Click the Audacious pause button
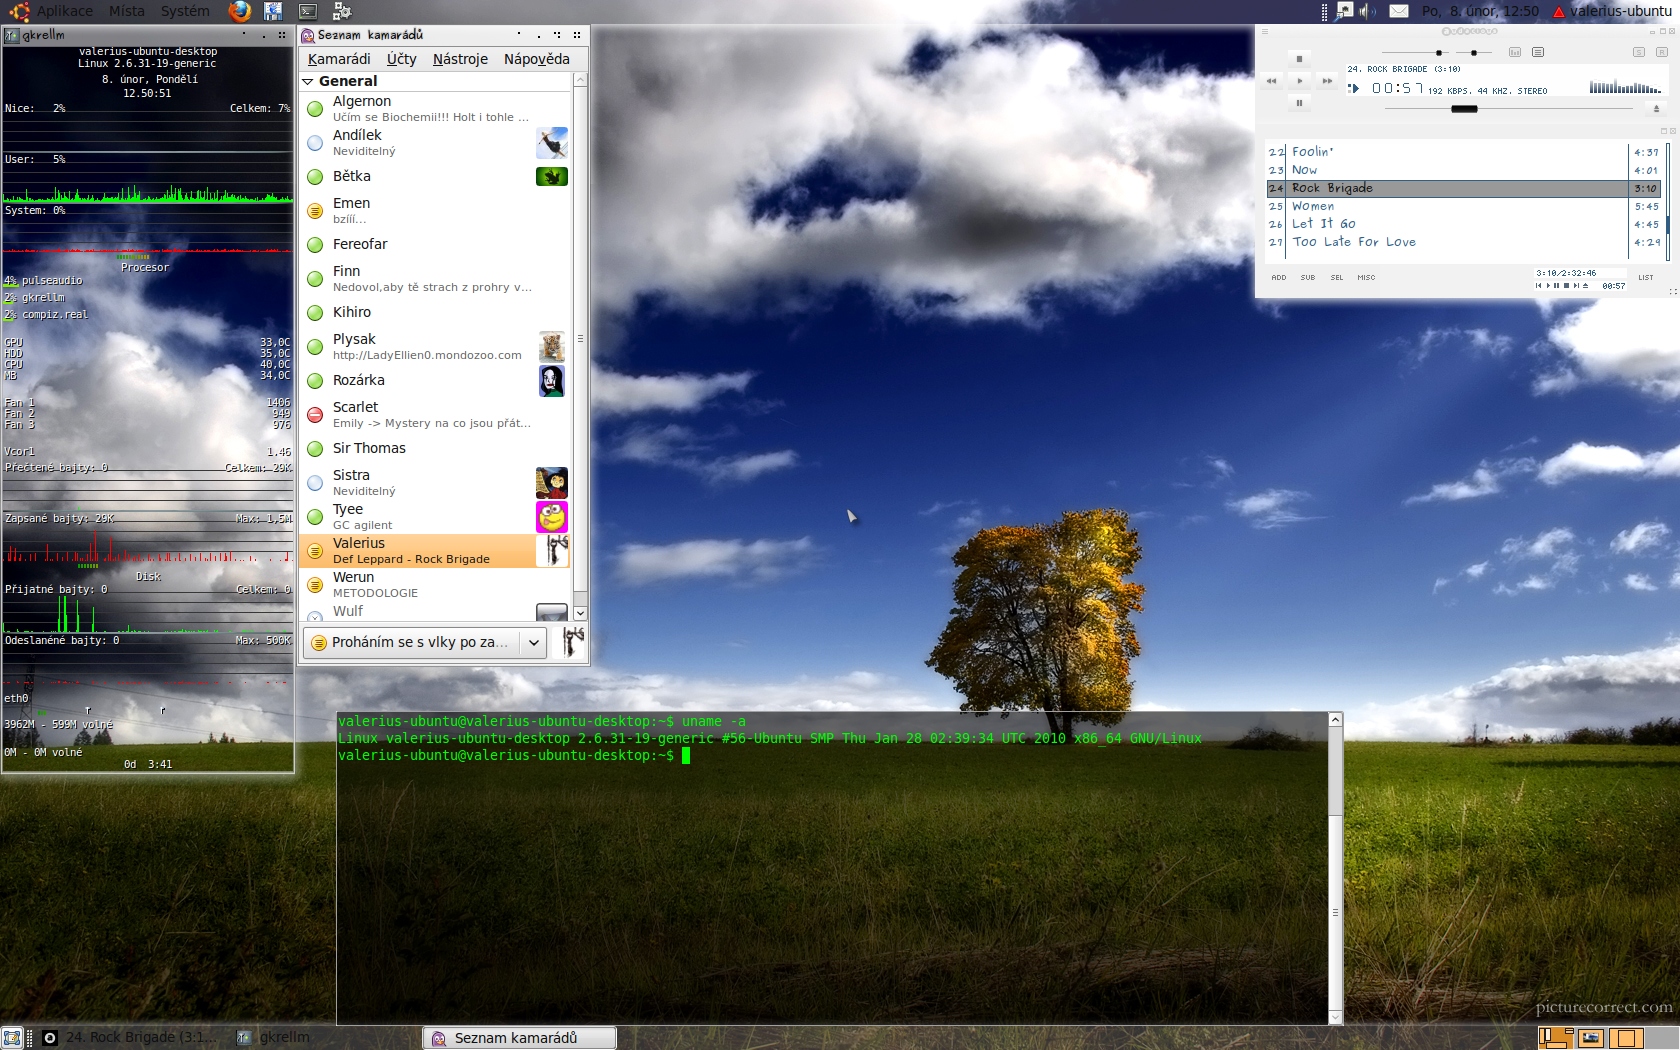Viewport: 1680px width, 1050px height. tap(1299, 102)
